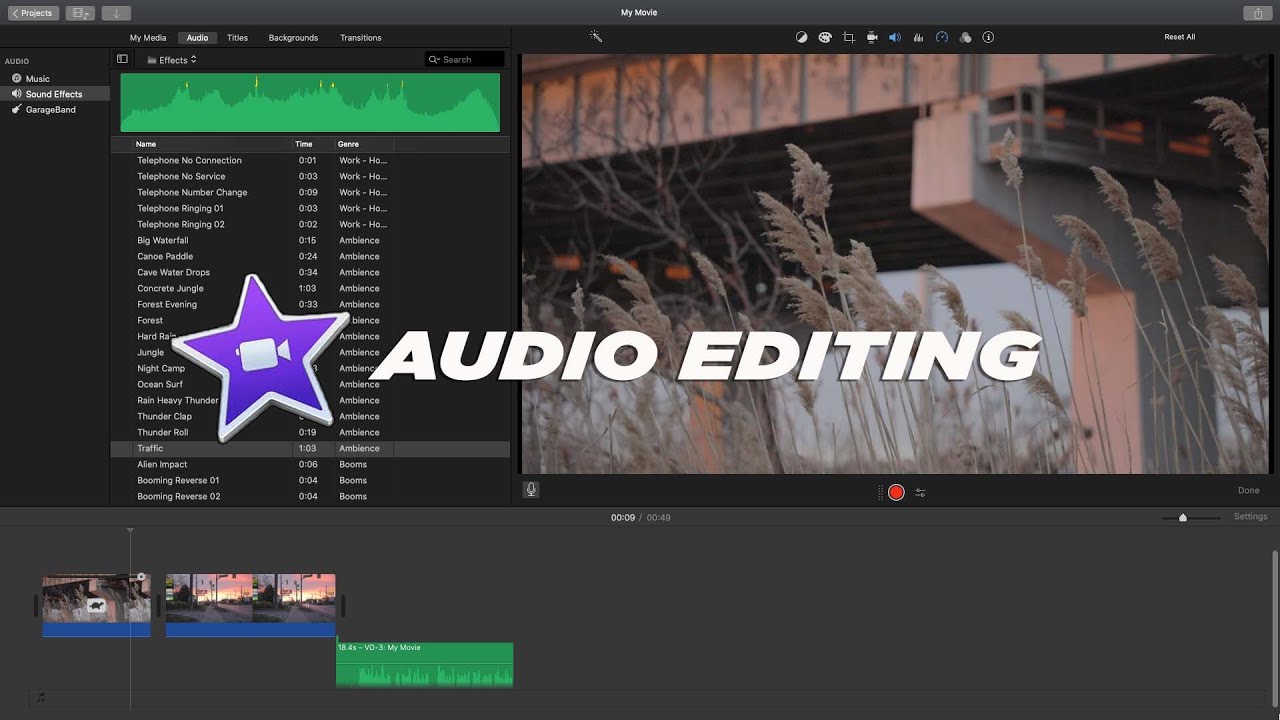Open the Effects folder dropdown

(172, 60)
